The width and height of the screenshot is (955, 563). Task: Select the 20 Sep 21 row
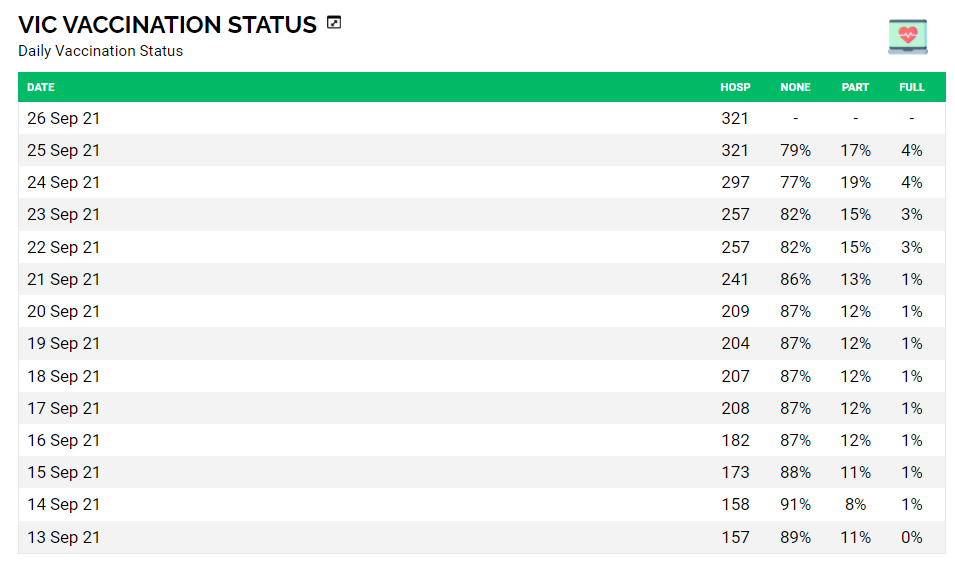coord(63,311)
